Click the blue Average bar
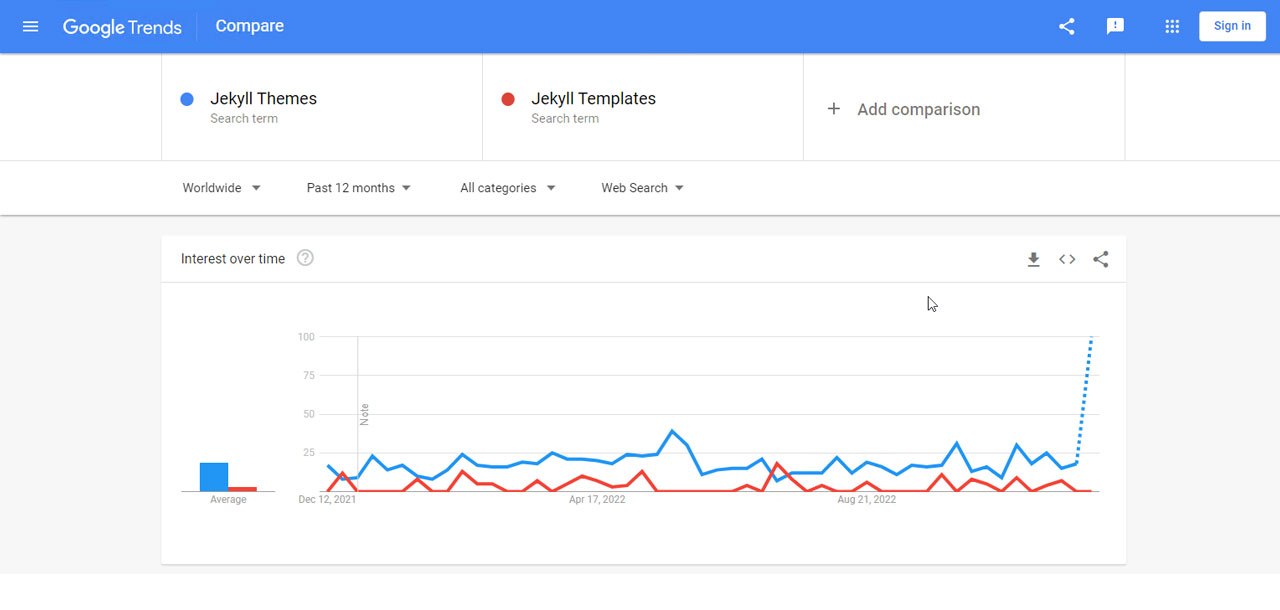Viewport: 1280px width, 610px height. (x=214, y=477)
